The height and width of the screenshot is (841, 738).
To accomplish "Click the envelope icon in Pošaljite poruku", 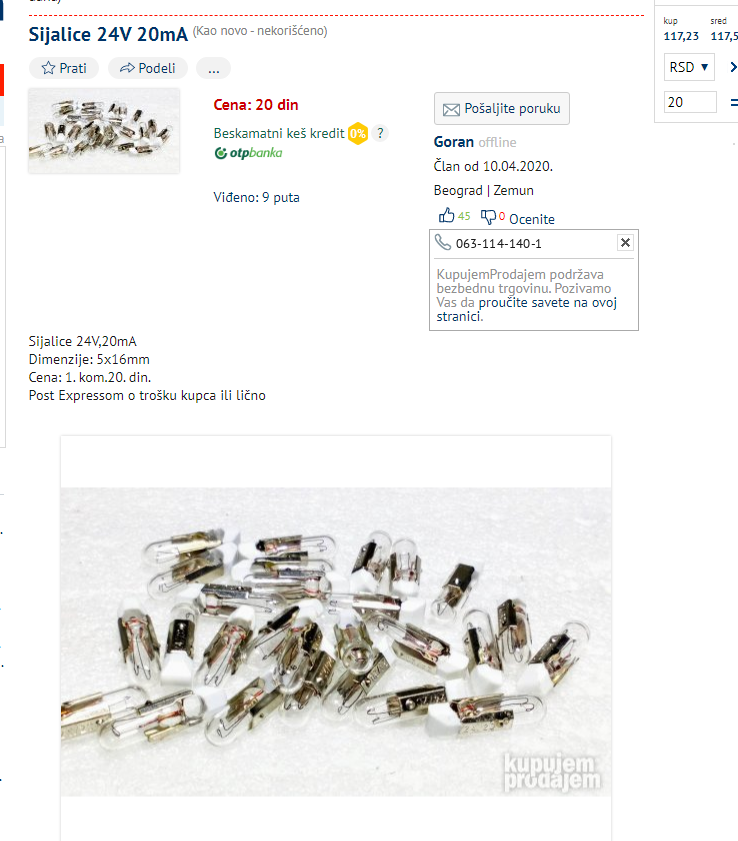I will click(451, 109).
